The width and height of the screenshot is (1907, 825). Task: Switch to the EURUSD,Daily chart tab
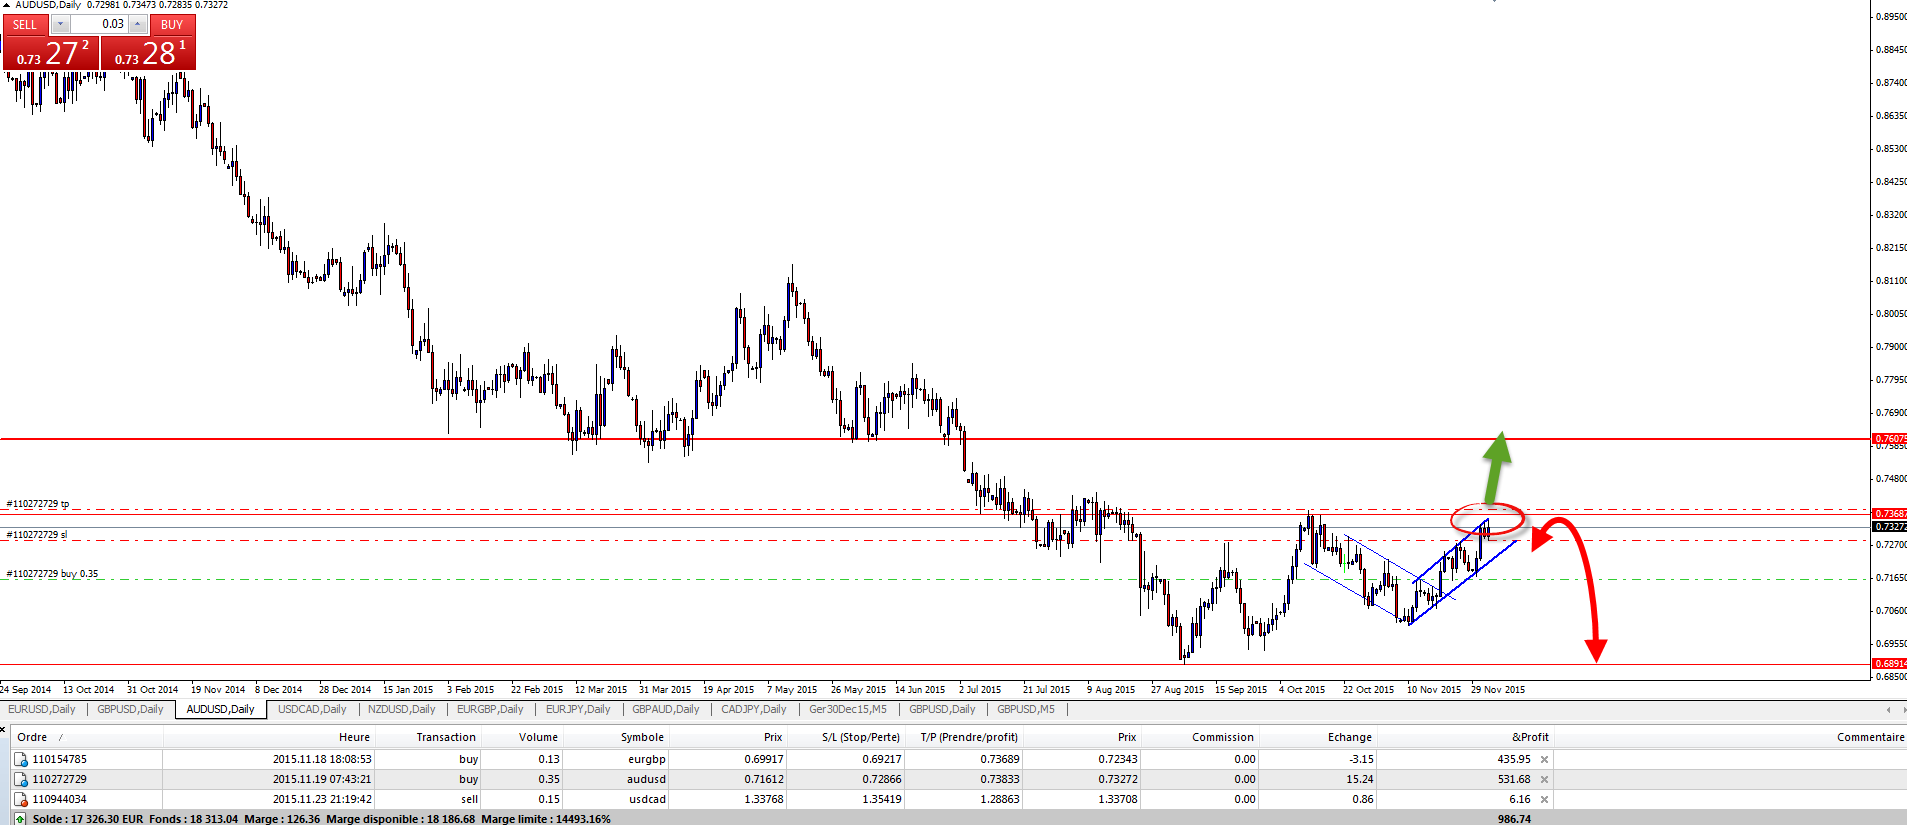42,709
